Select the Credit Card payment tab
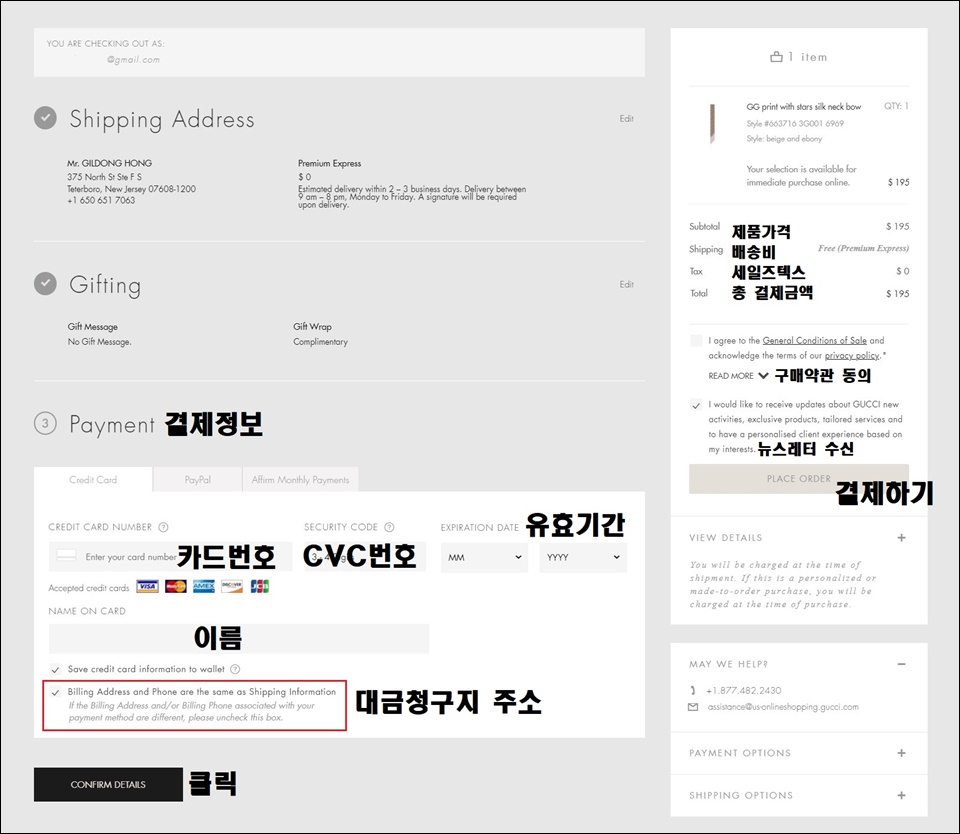This screenshot has width=960, height=834. [93, 479]
